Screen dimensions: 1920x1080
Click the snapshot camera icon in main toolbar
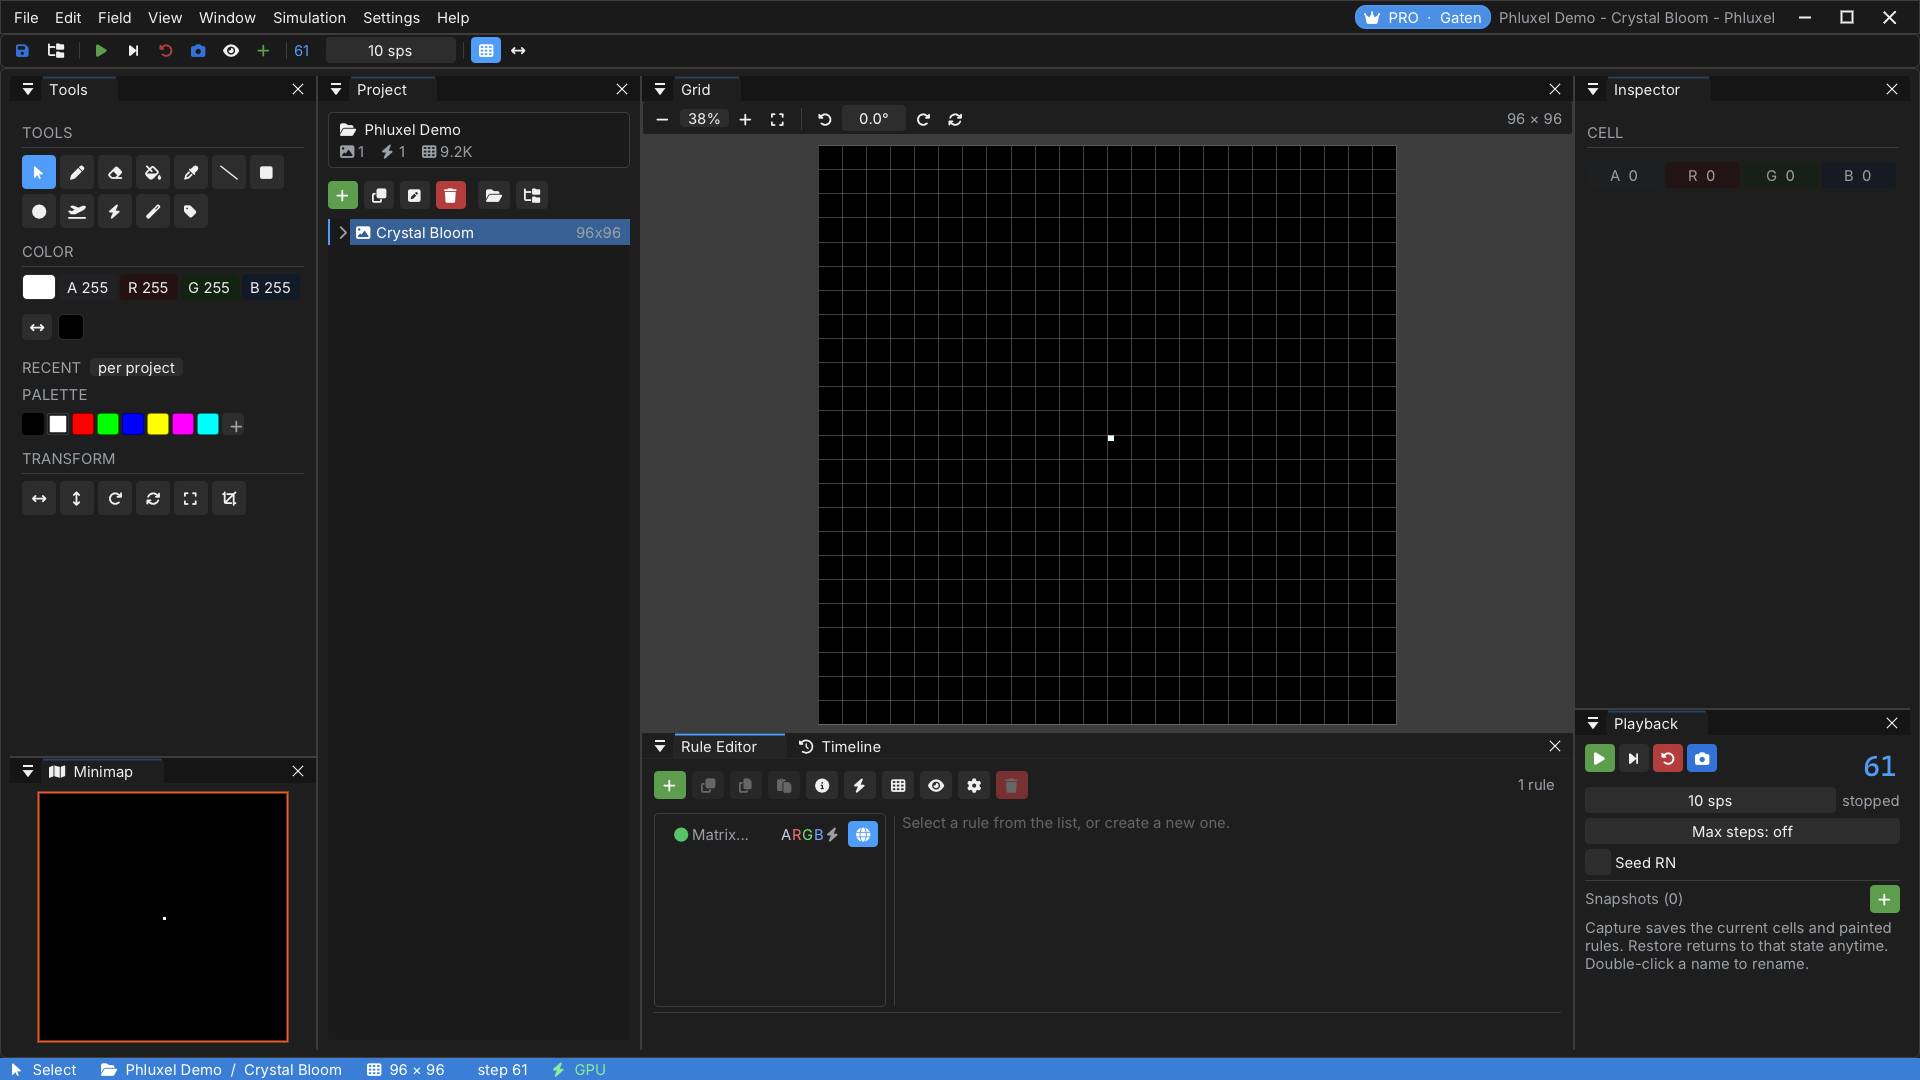click(198, 51)
